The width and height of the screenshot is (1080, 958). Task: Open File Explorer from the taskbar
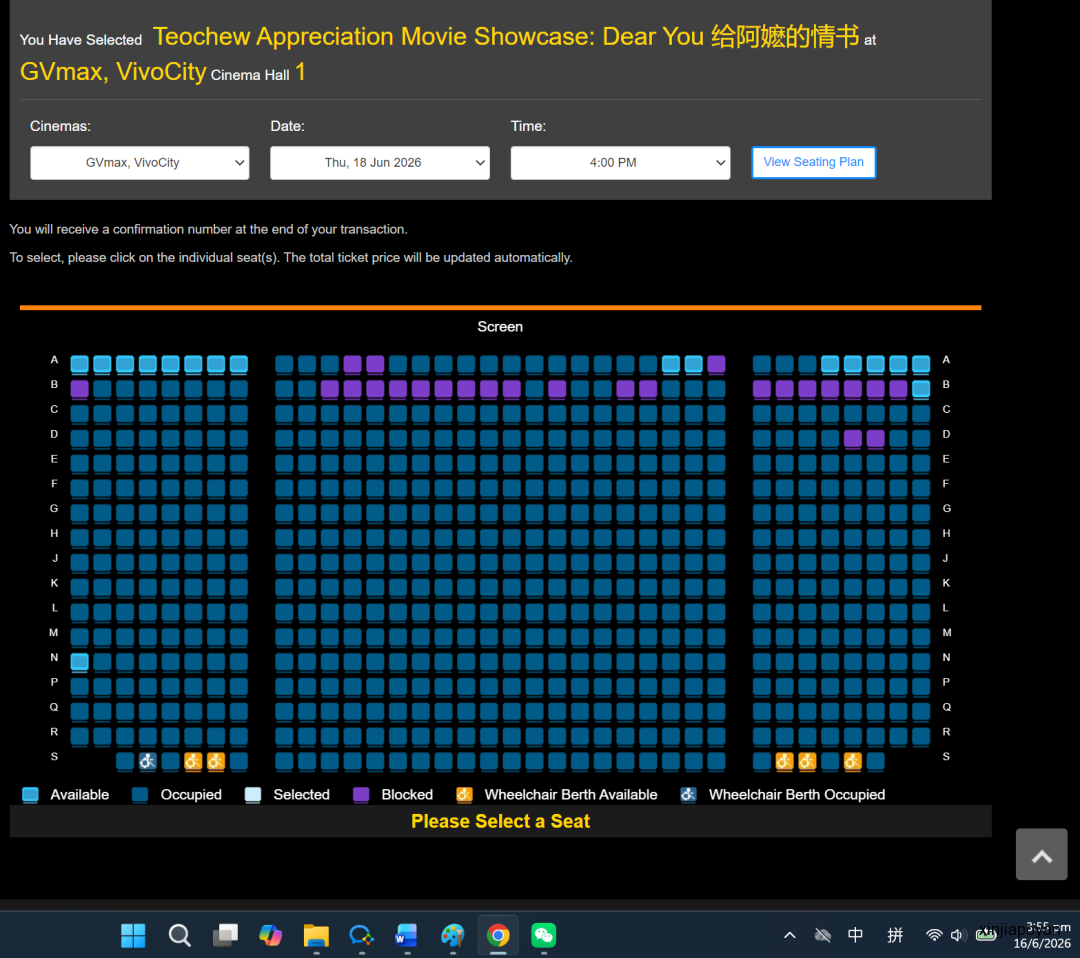(x=316, y=935)
